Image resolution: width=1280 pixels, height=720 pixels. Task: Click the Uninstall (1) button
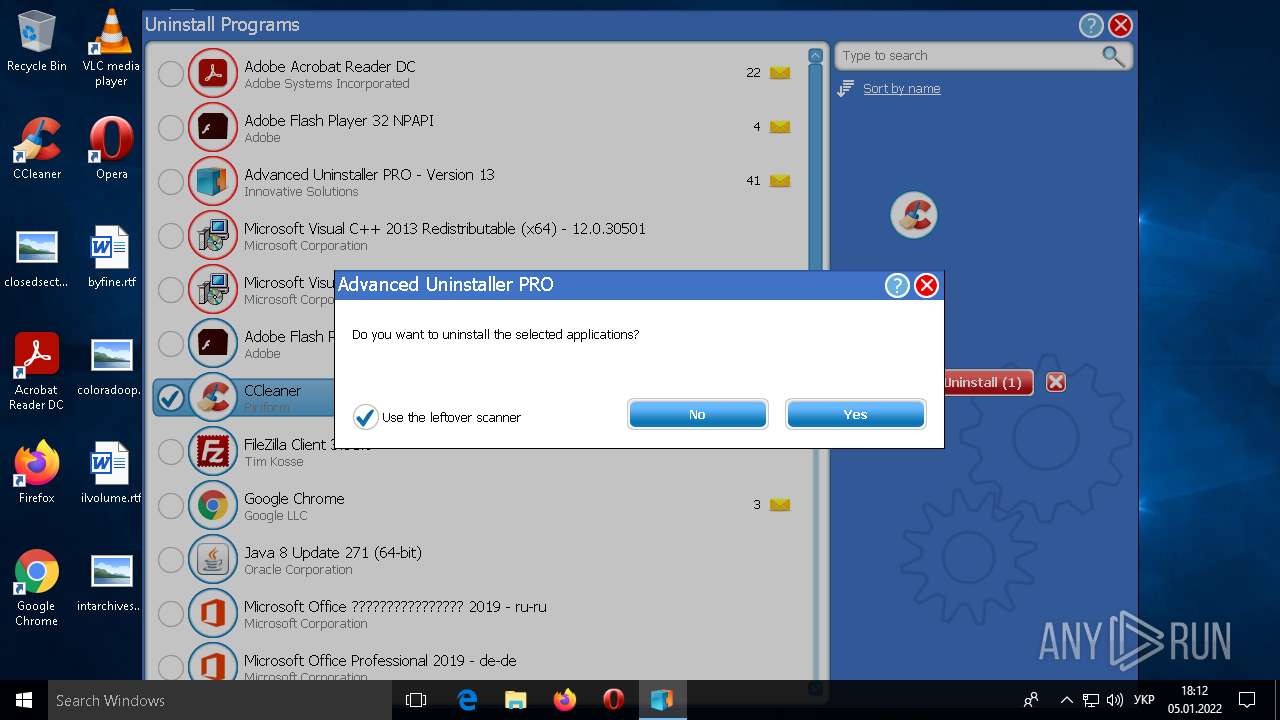pos(988,382)
